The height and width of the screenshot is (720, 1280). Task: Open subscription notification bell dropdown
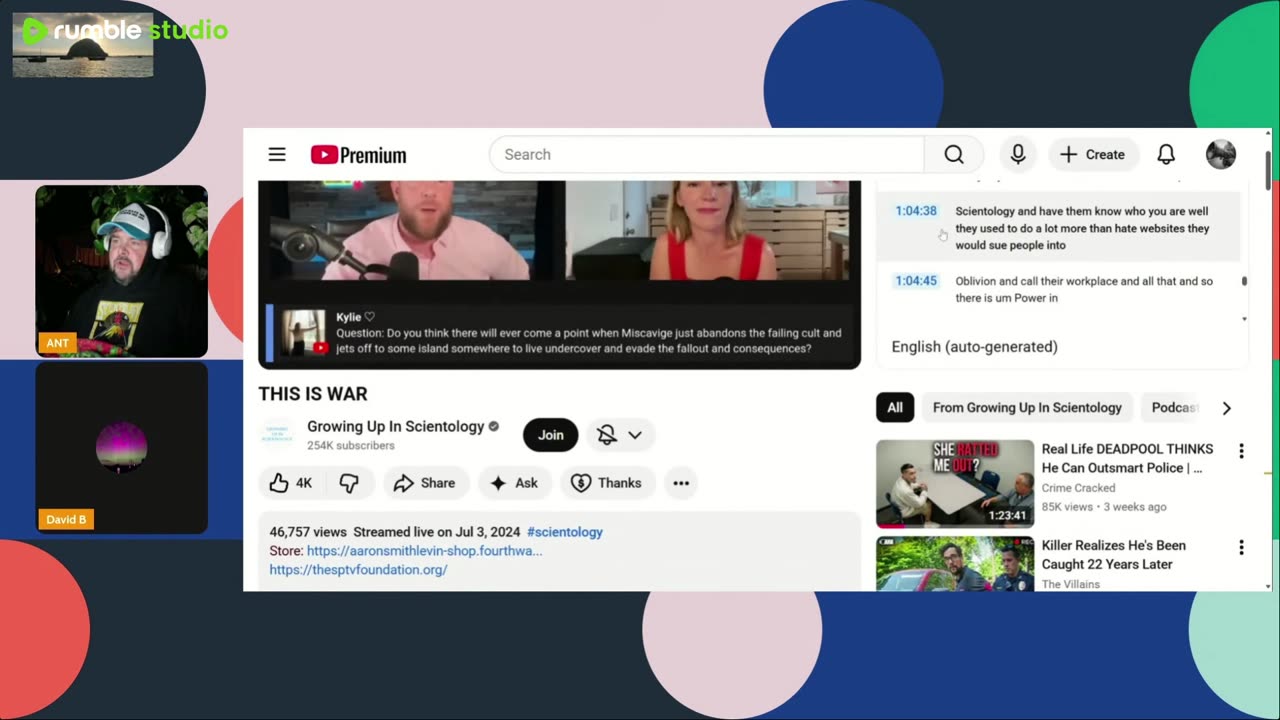coord(620,435)
